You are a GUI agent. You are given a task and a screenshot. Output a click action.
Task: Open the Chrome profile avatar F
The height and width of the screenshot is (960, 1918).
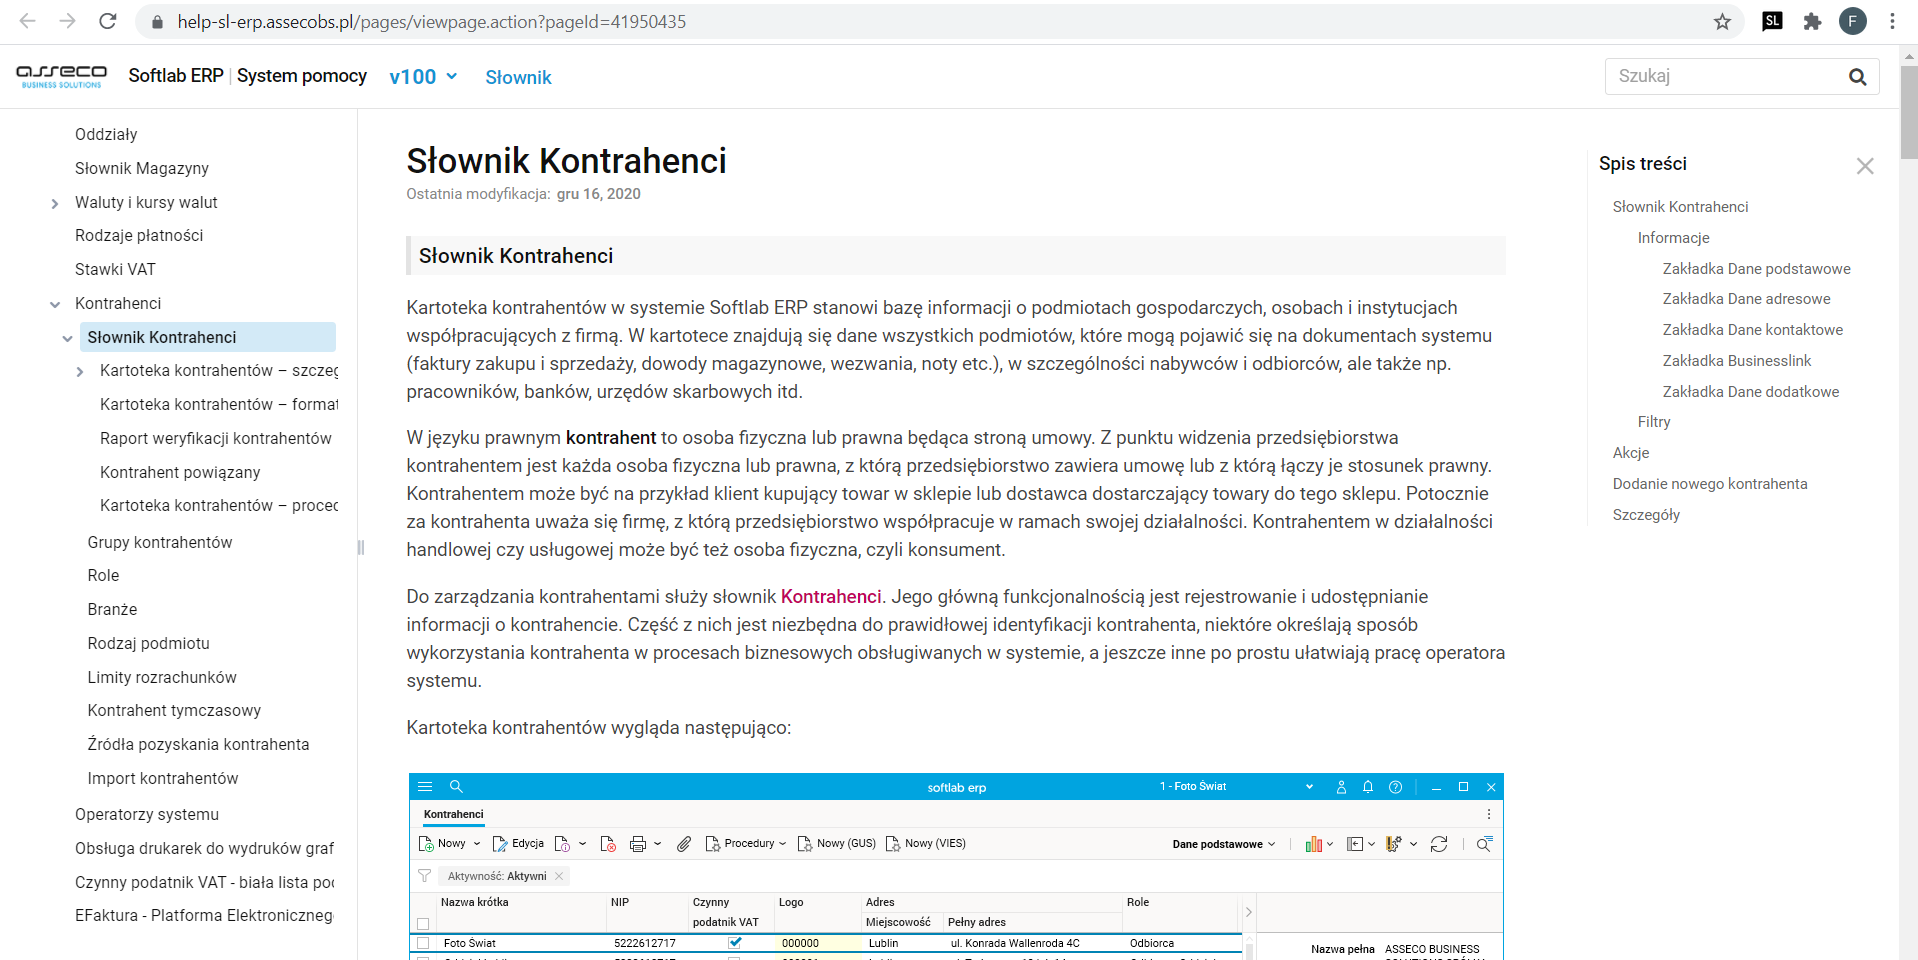click(x=1853, y=21)
